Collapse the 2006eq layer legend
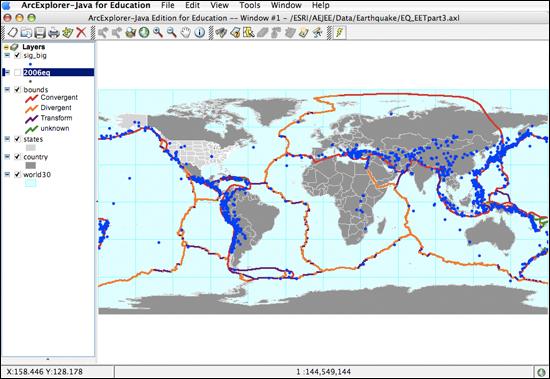Image resolution: width=550 pixels, height=379 pixels. coord(7,72)
